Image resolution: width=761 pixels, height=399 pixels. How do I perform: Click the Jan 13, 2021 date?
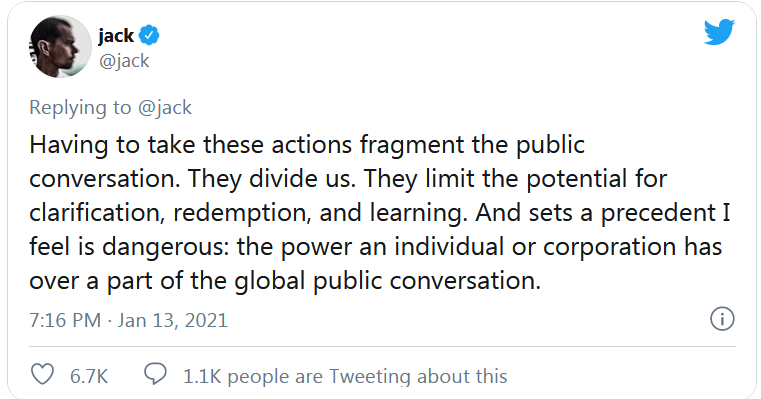172,320
